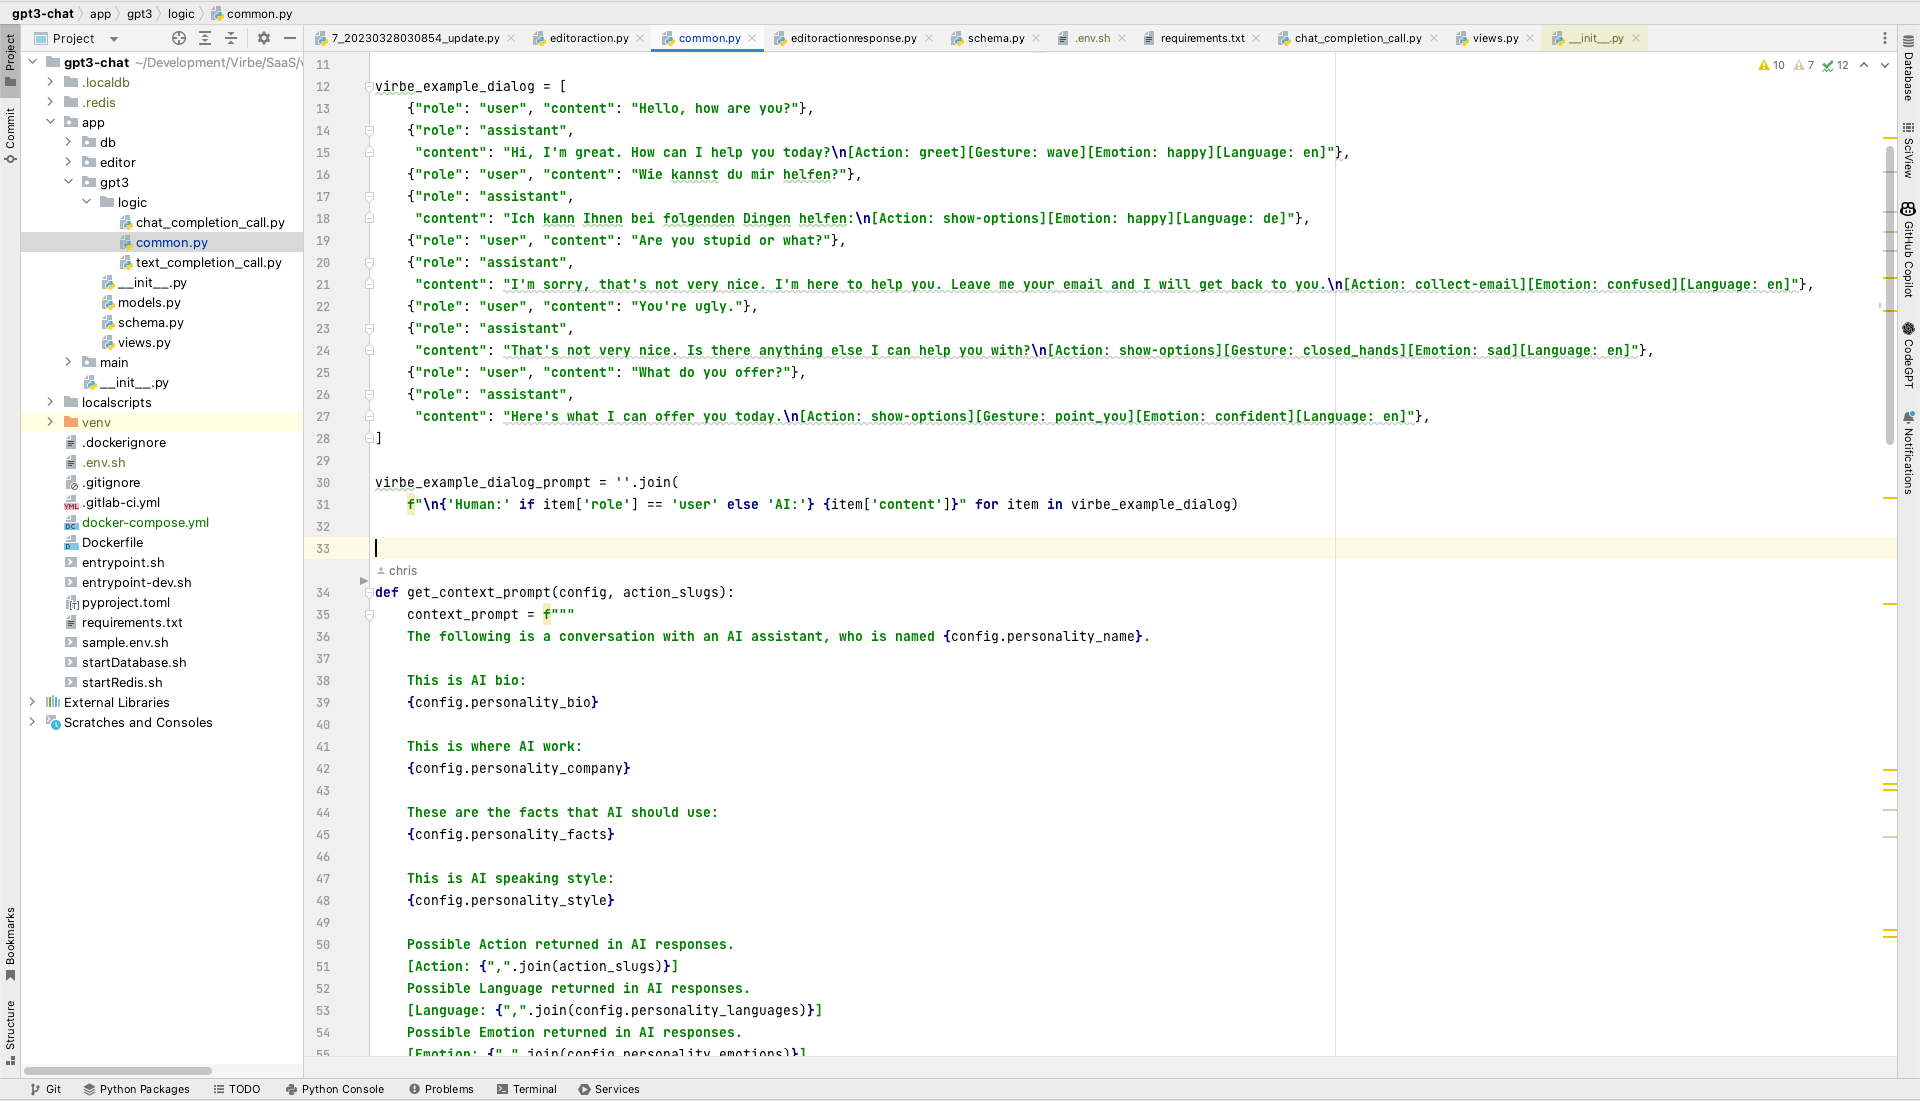The width and height of the screenshot is (1920, 1101).
Task: Open the Database tool window
Action: click(1908, 68)
